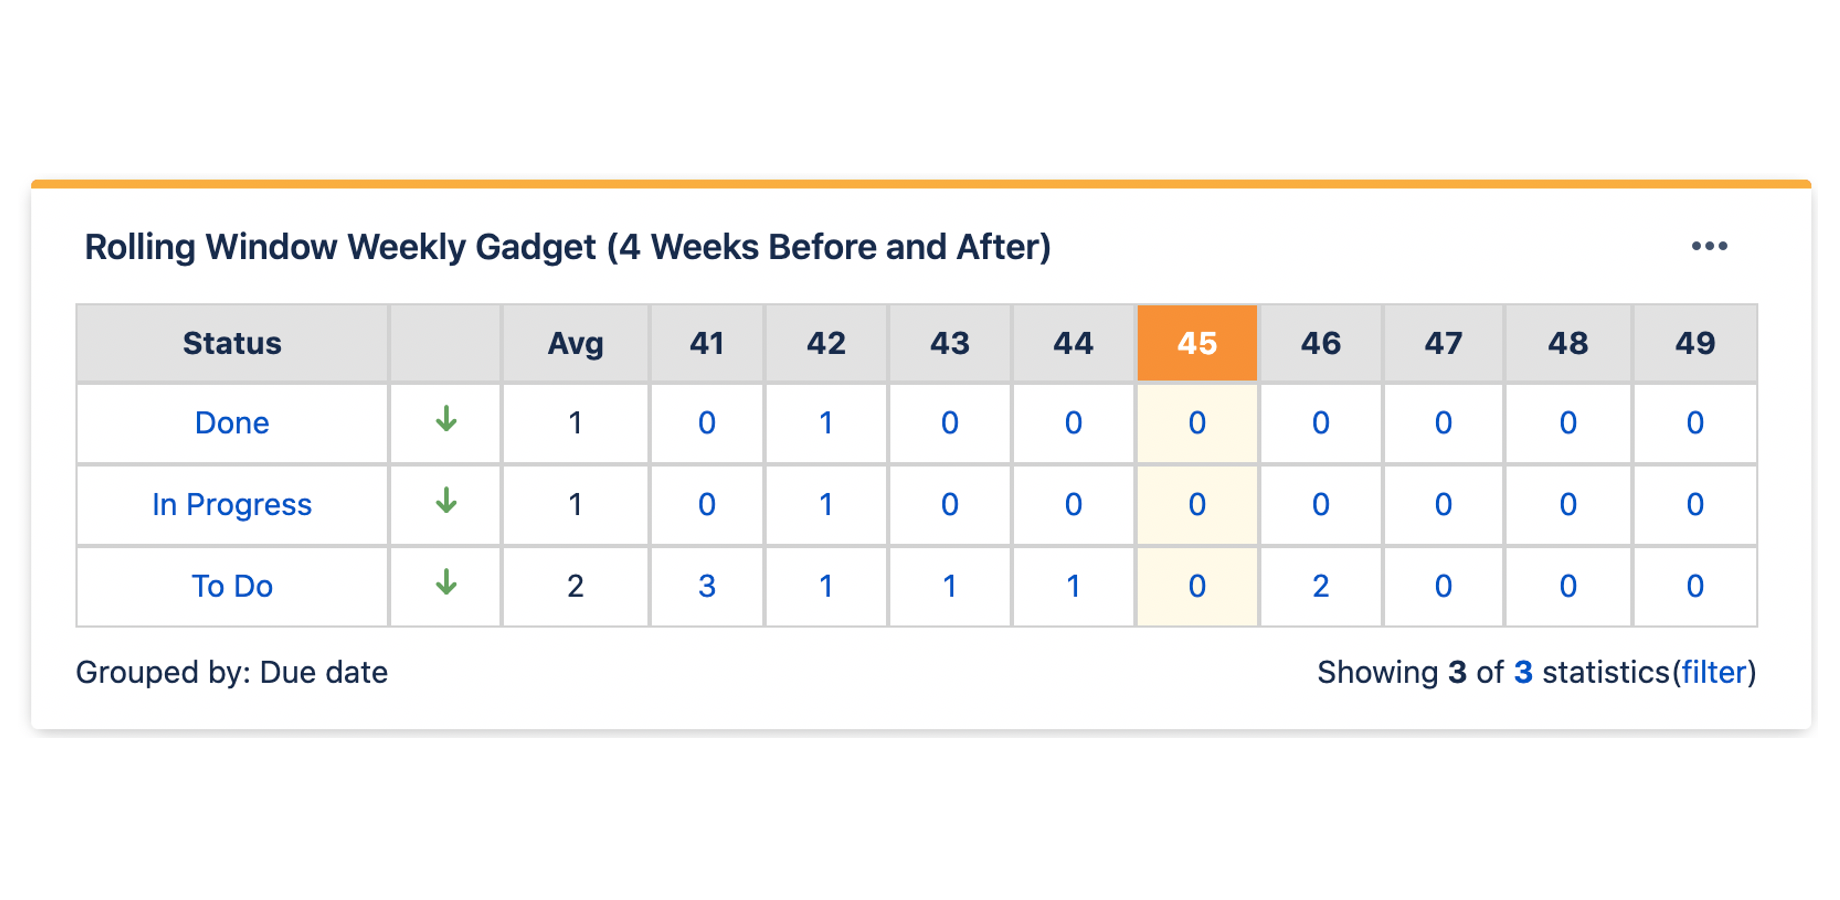Open the In Progress status link
The height and width of the screenshot is (900, 1840).
pos(232,505)
